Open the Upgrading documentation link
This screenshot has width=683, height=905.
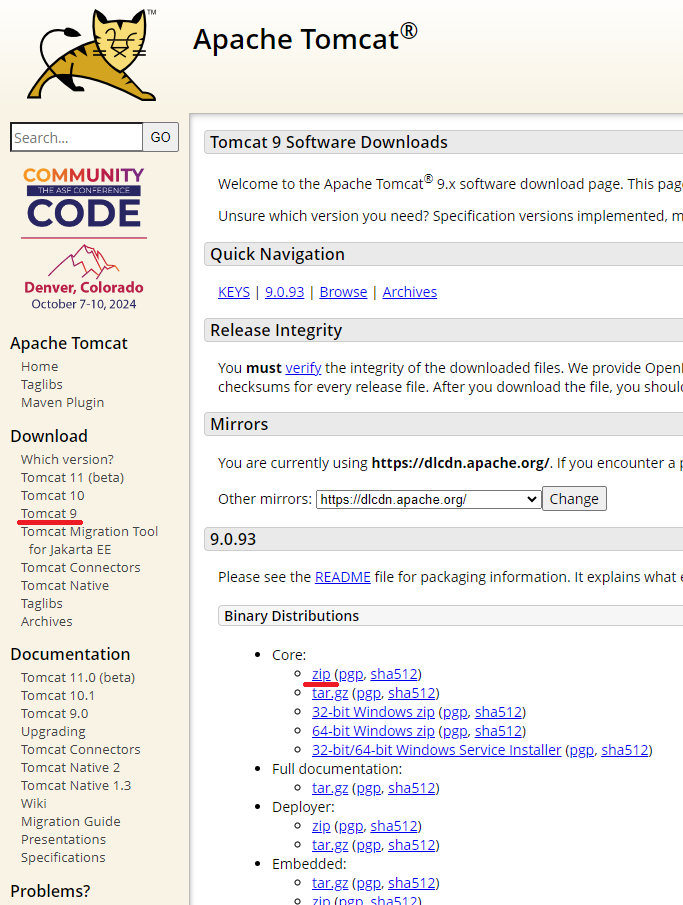(53, 732)
